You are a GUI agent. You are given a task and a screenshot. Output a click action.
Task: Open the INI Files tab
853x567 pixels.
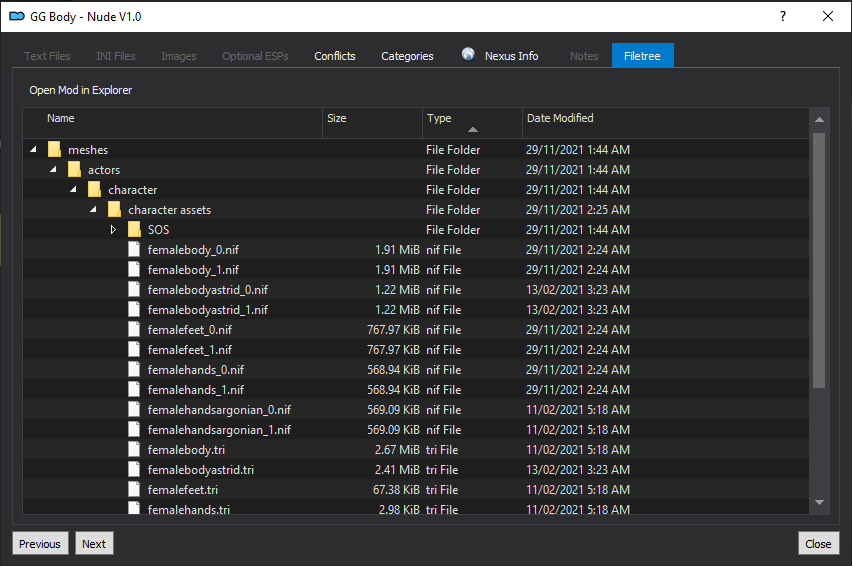coord(116,56)
